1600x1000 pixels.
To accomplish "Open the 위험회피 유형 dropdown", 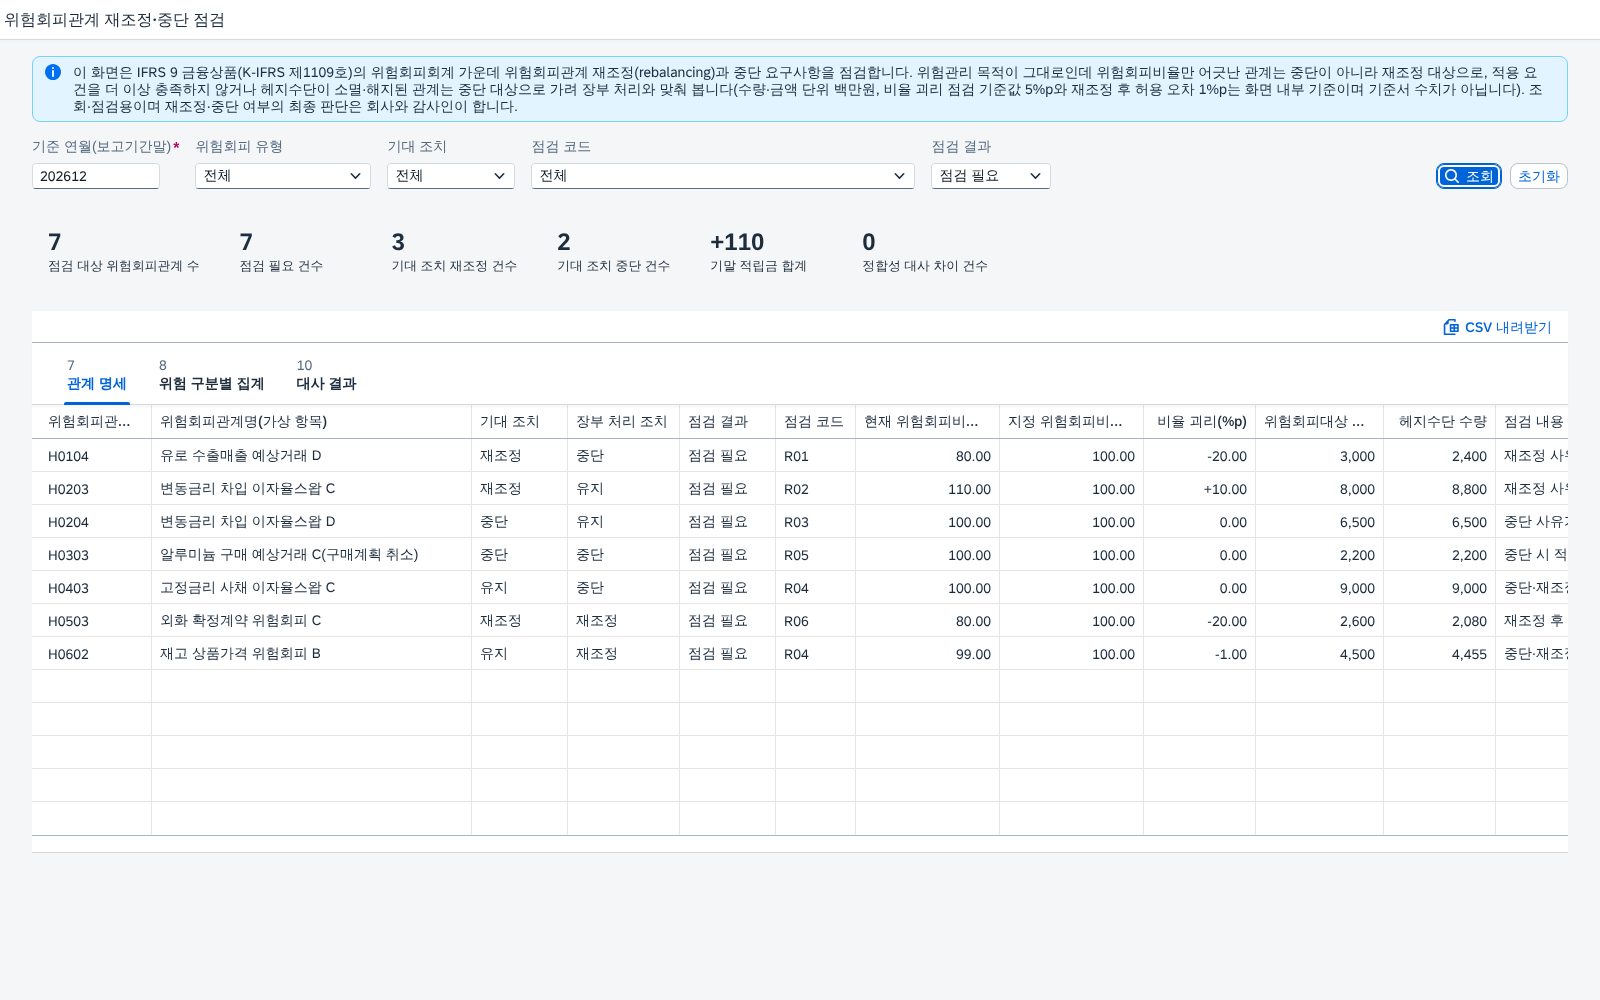I will pos(283,176).
